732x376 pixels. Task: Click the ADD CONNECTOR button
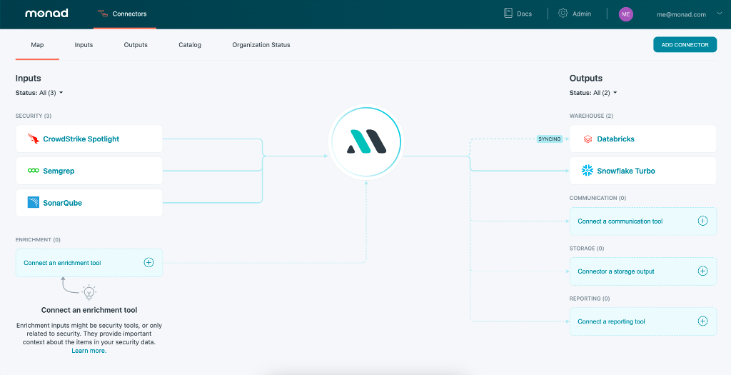click(x=685, y=45)
